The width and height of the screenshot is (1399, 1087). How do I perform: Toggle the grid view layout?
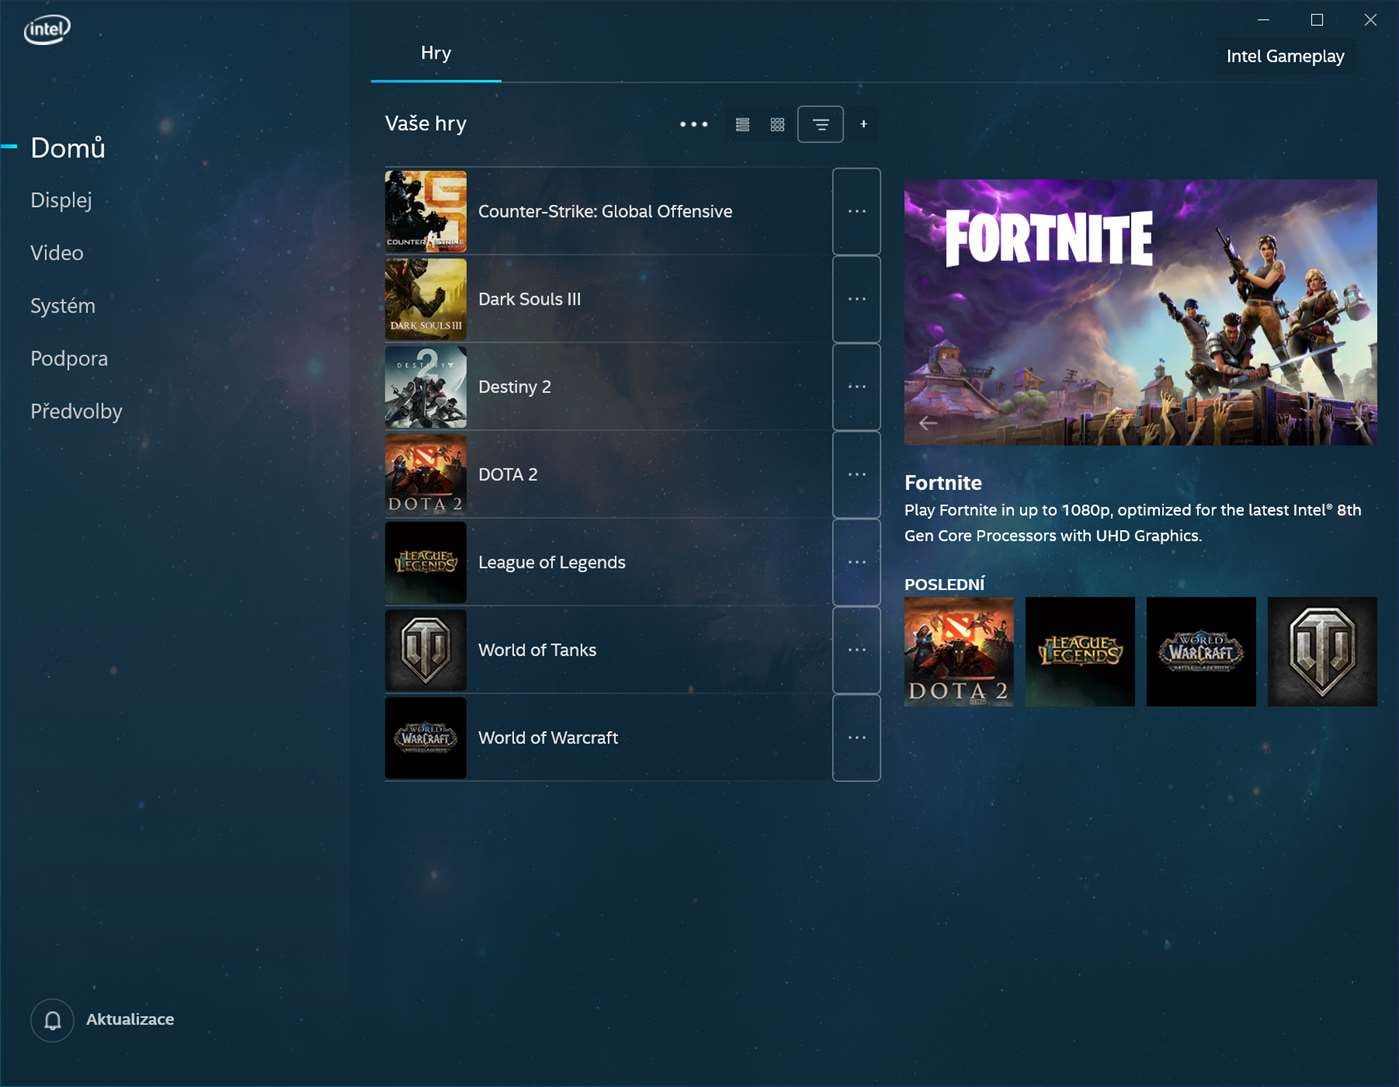[x=777, y=124]
